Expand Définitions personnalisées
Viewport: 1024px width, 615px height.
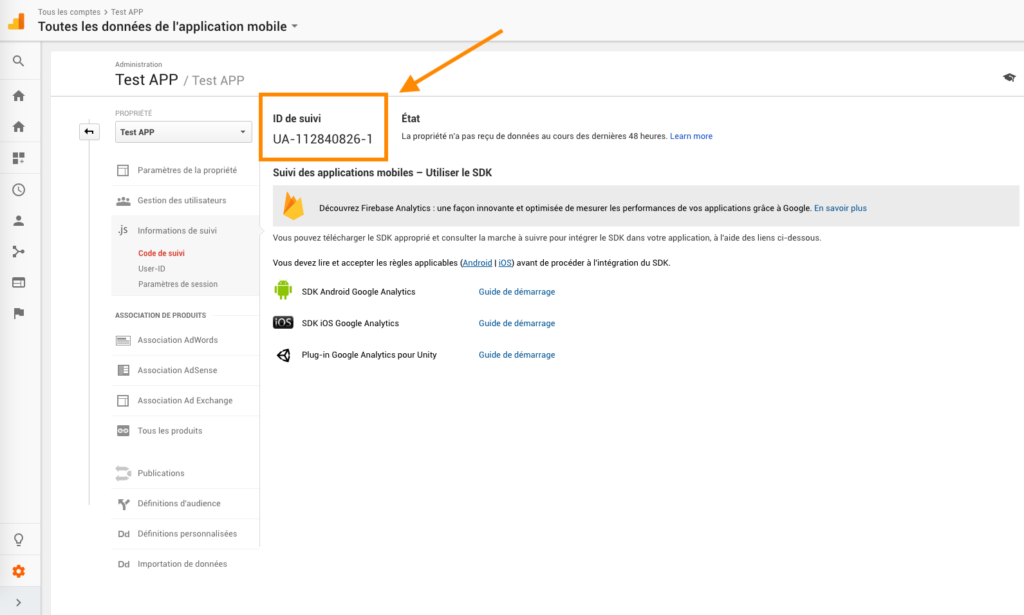(x=187, y=534)
